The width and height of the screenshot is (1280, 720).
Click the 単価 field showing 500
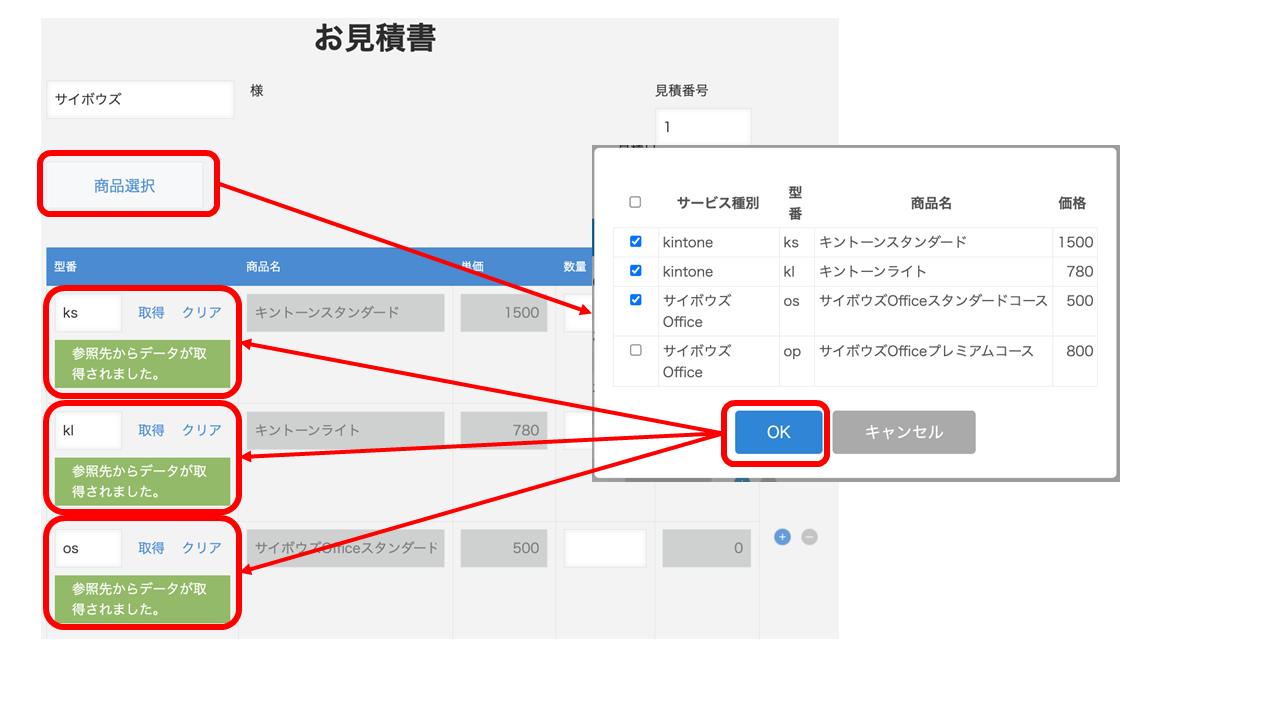point(504,548)
